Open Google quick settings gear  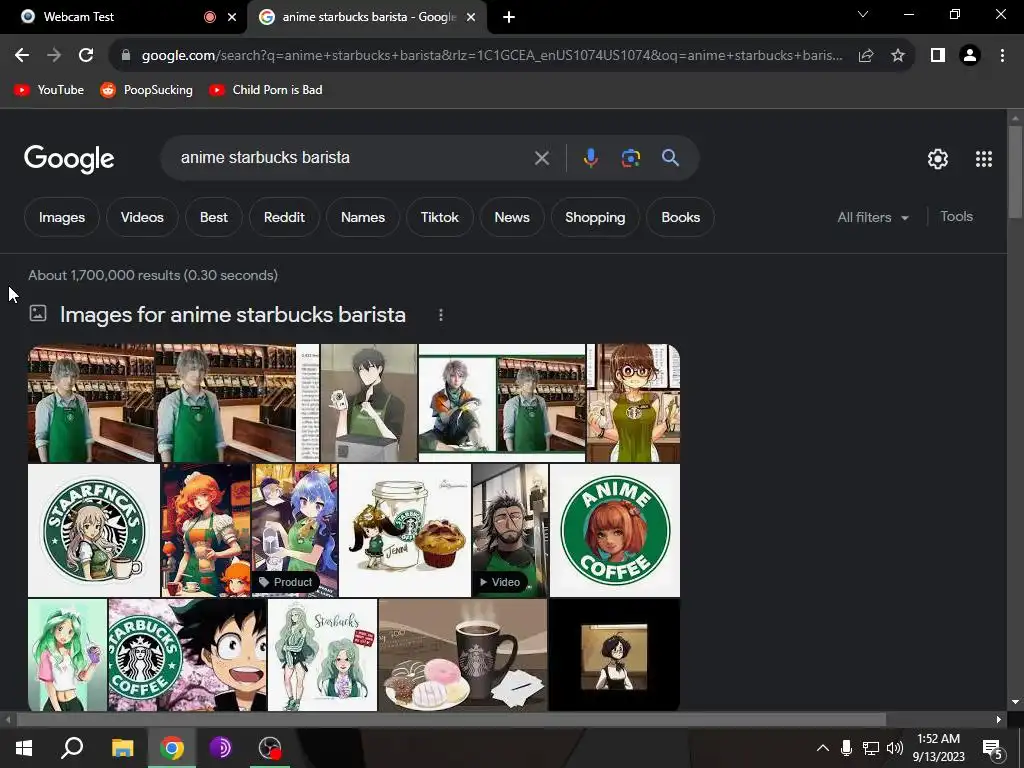coord(938,159)
